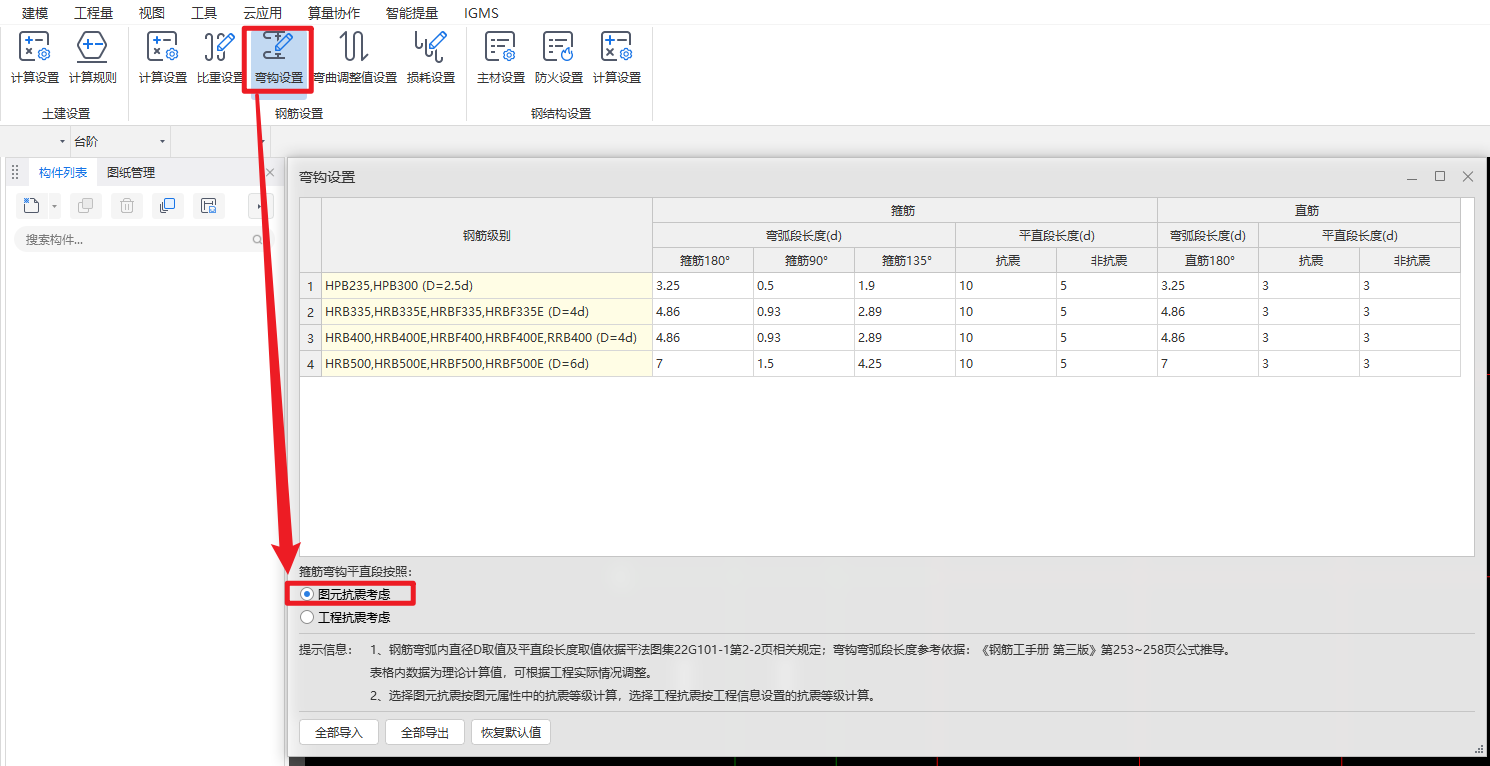Click 箍筋135° value 1.9 in row 1
Screen dimensions: 1490x766
click(905, 286)
